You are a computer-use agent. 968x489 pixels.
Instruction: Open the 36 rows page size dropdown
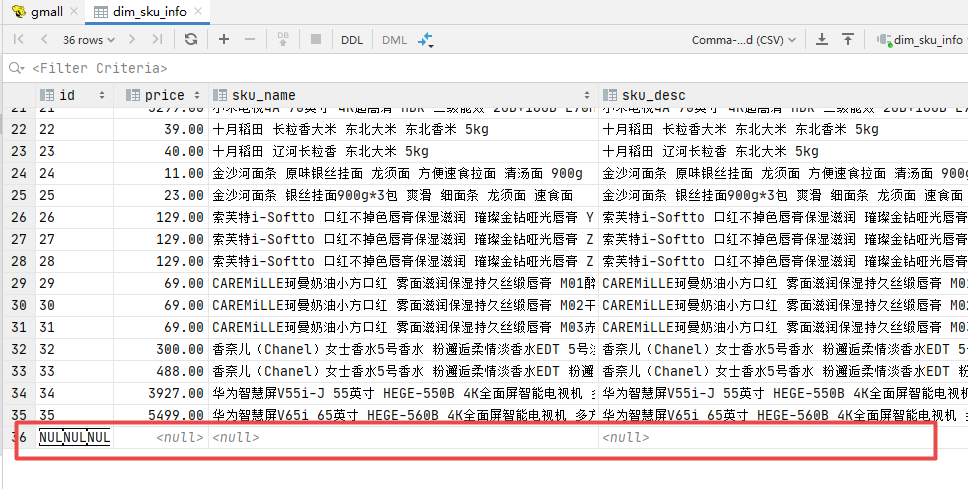(x=89, y=40)
